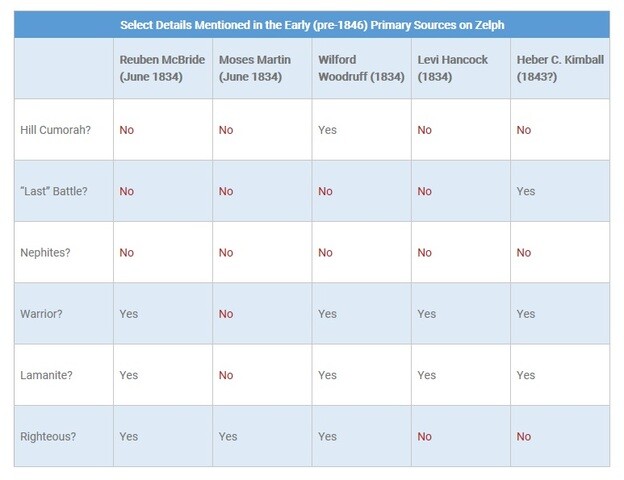Select the Warrior row label

click(44, 314)
